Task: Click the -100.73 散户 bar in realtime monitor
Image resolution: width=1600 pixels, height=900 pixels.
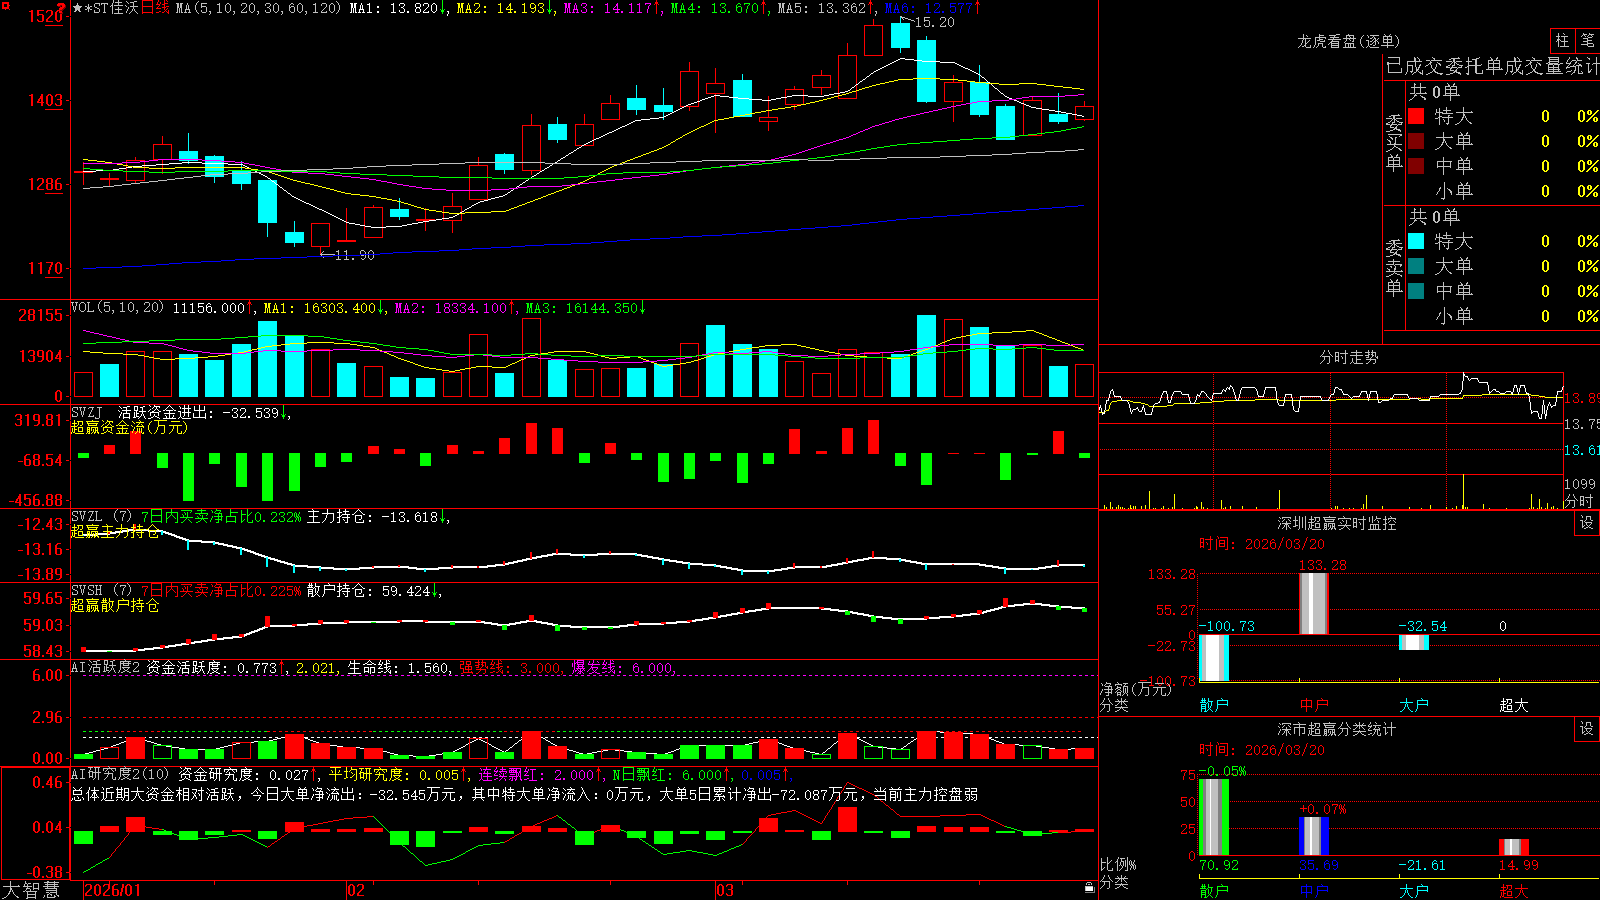Action: (1213, 658)
